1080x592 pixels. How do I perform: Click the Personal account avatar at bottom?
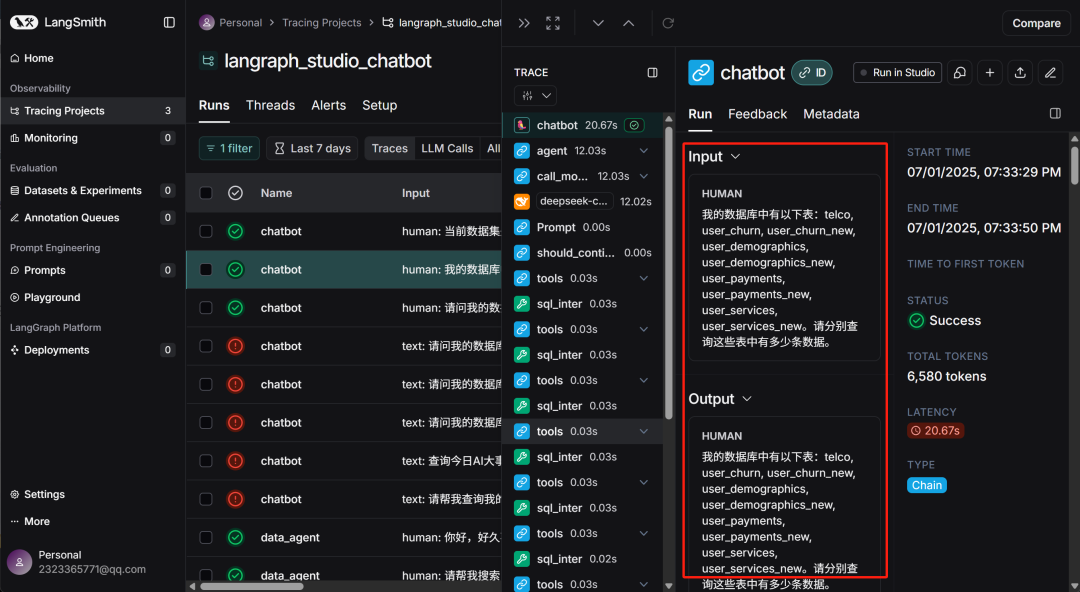(x=19, y=562)
